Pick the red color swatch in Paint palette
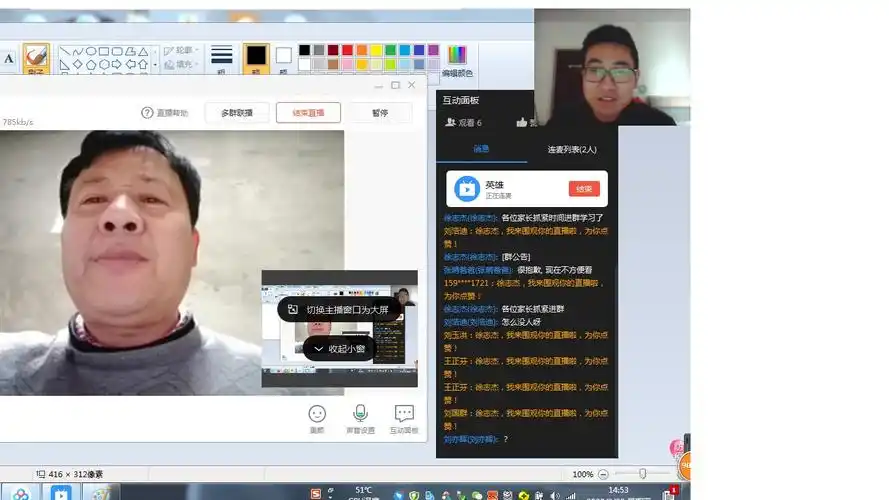Screen dimensions: 889x500 coord(348,50)
